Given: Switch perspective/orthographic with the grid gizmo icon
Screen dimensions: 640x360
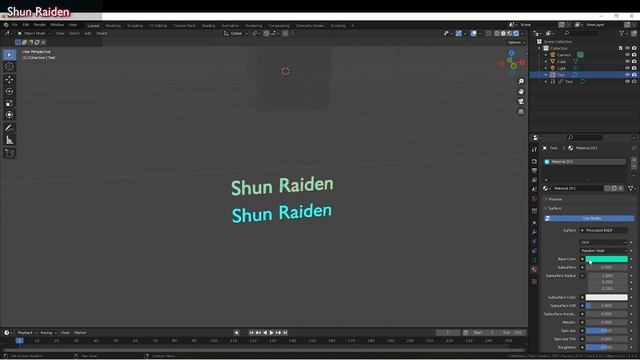Looking at the screenshot, I should pyautogui.click(x=521, y=111).
